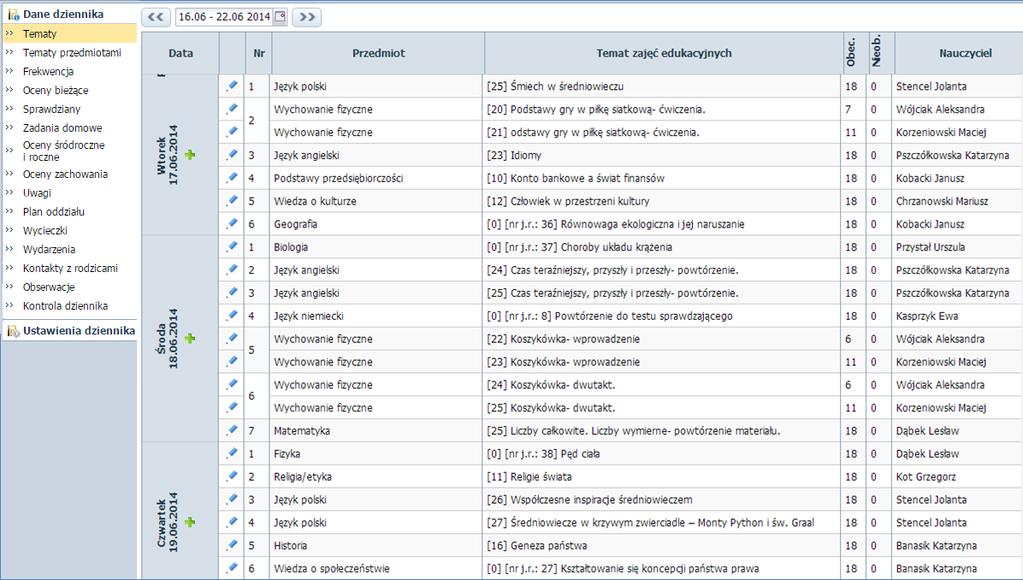The image size is (1023, 580).
Task: Click the Przedmiot column header
Action: 378,53
